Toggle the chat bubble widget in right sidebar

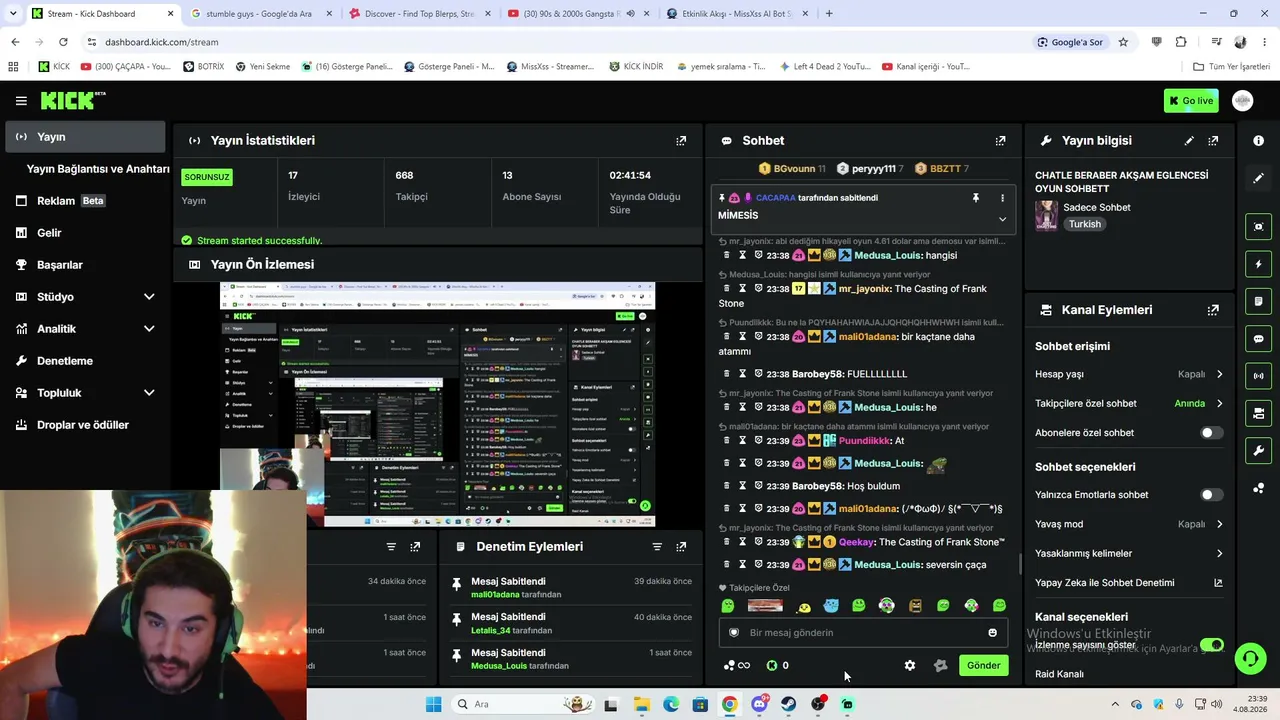point(1258,339)
